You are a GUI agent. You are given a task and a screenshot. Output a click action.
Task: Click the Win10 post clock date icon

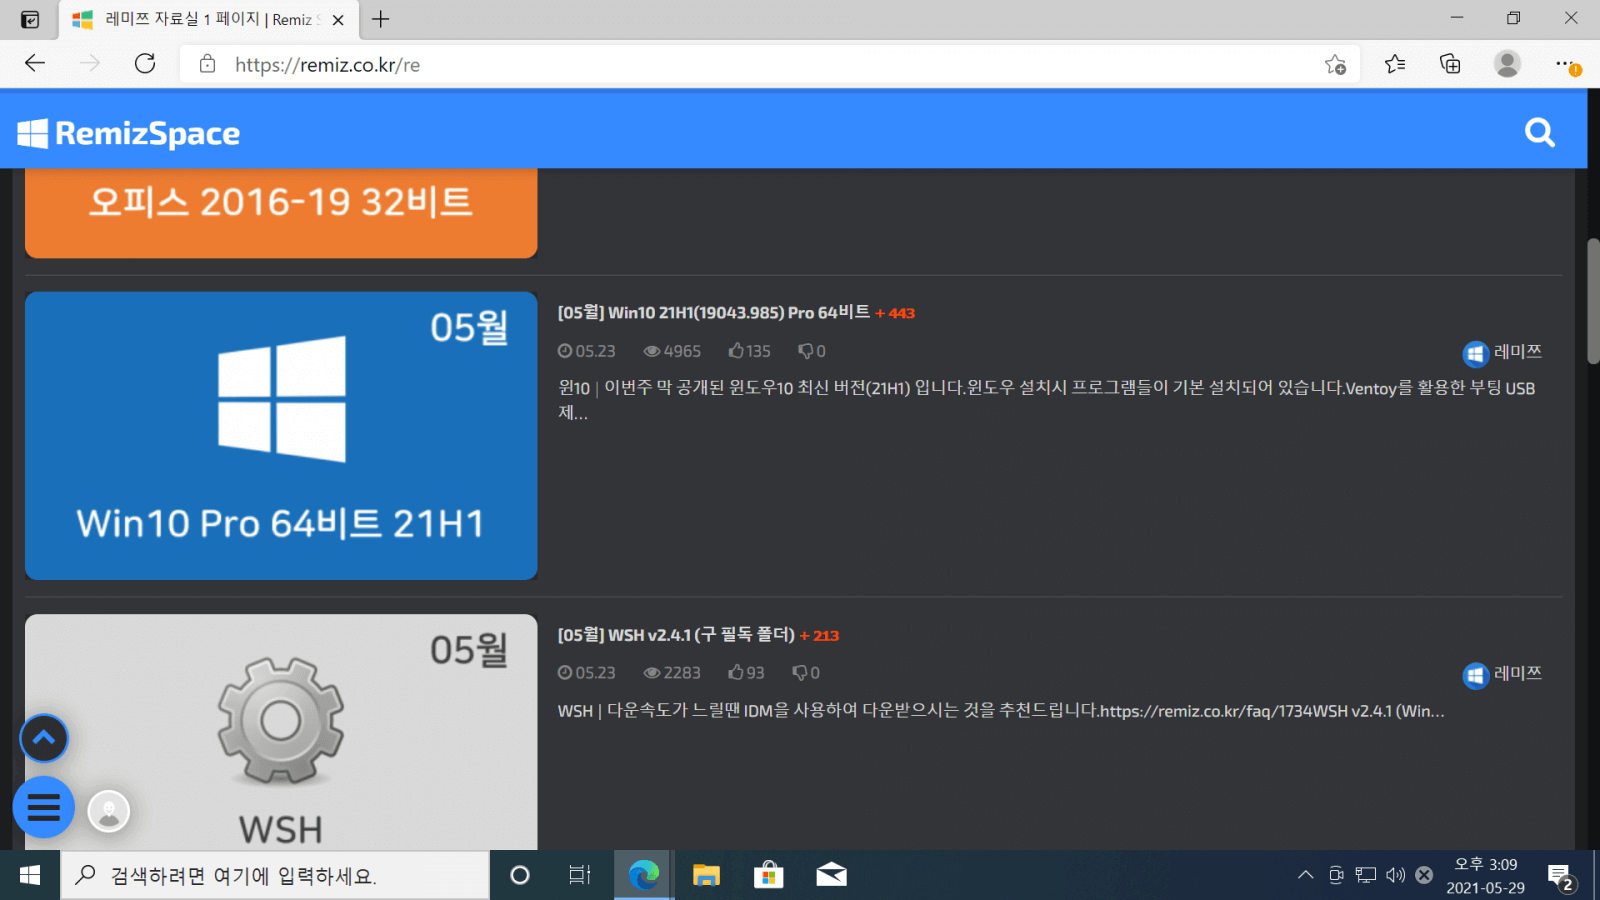click(x=565, y=351)
